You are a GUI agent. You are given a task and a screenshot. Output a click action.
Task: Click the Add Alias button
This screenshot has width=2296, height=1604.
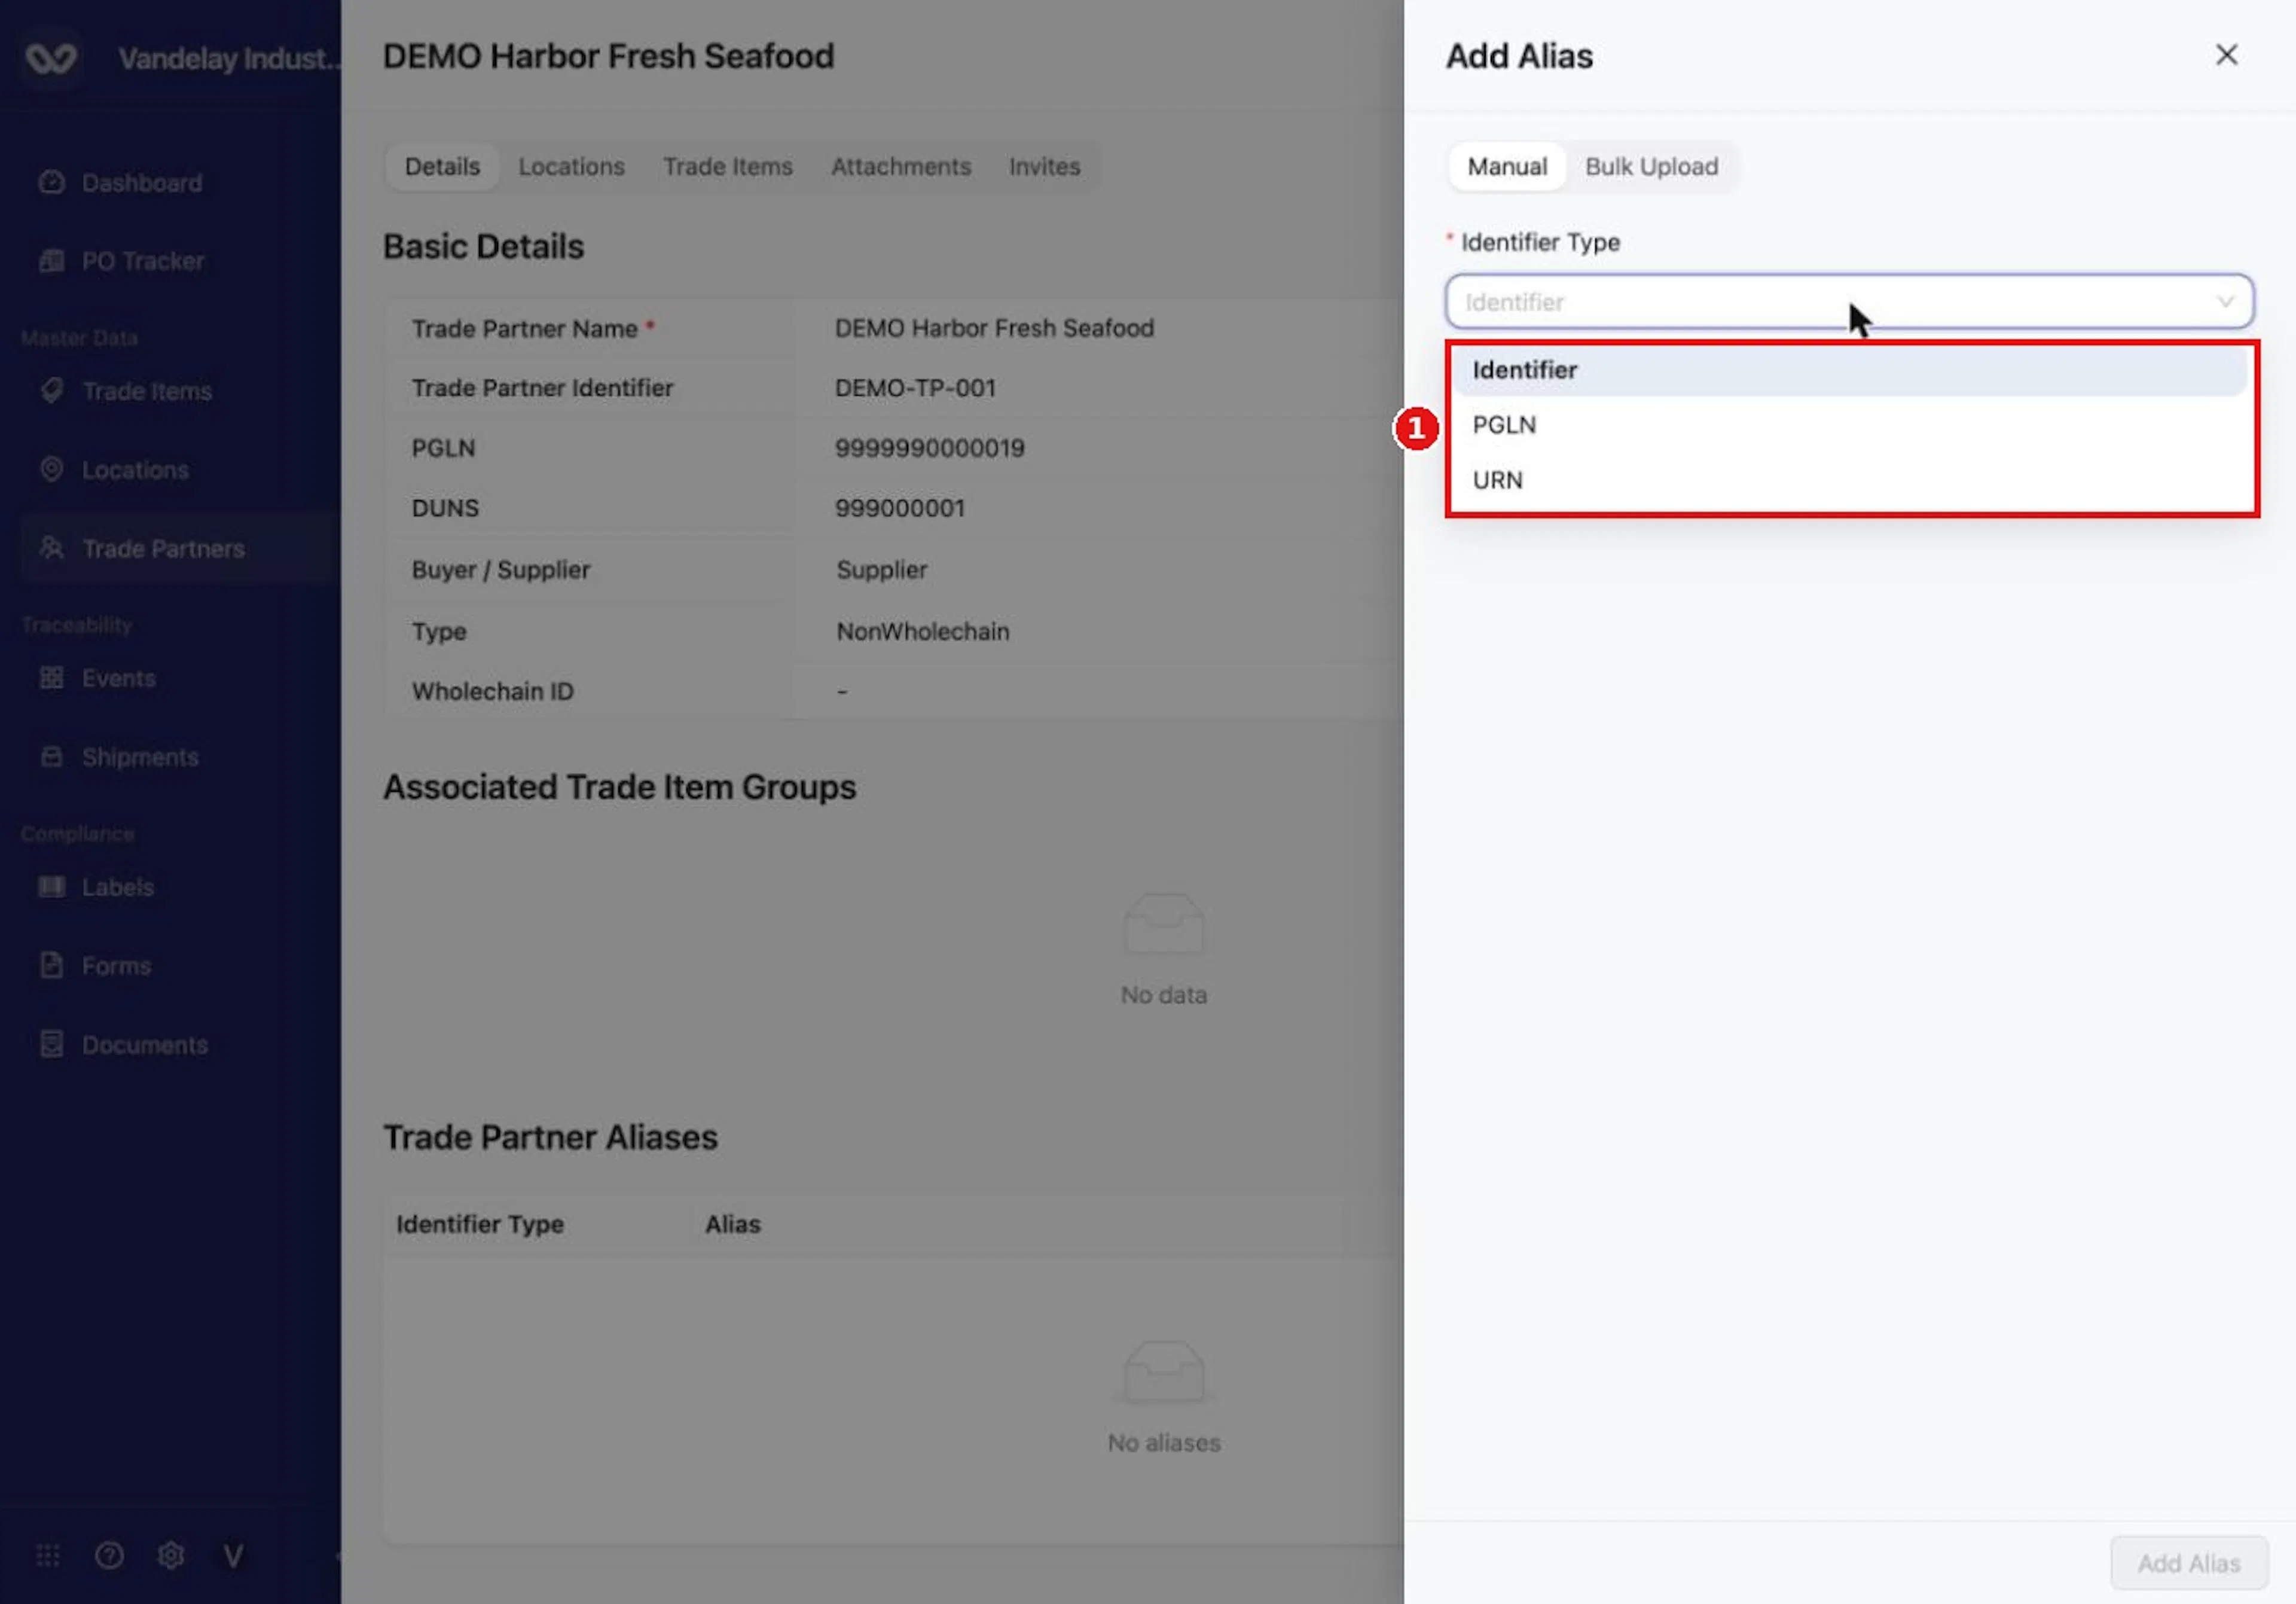(x=2188, y=1563)
